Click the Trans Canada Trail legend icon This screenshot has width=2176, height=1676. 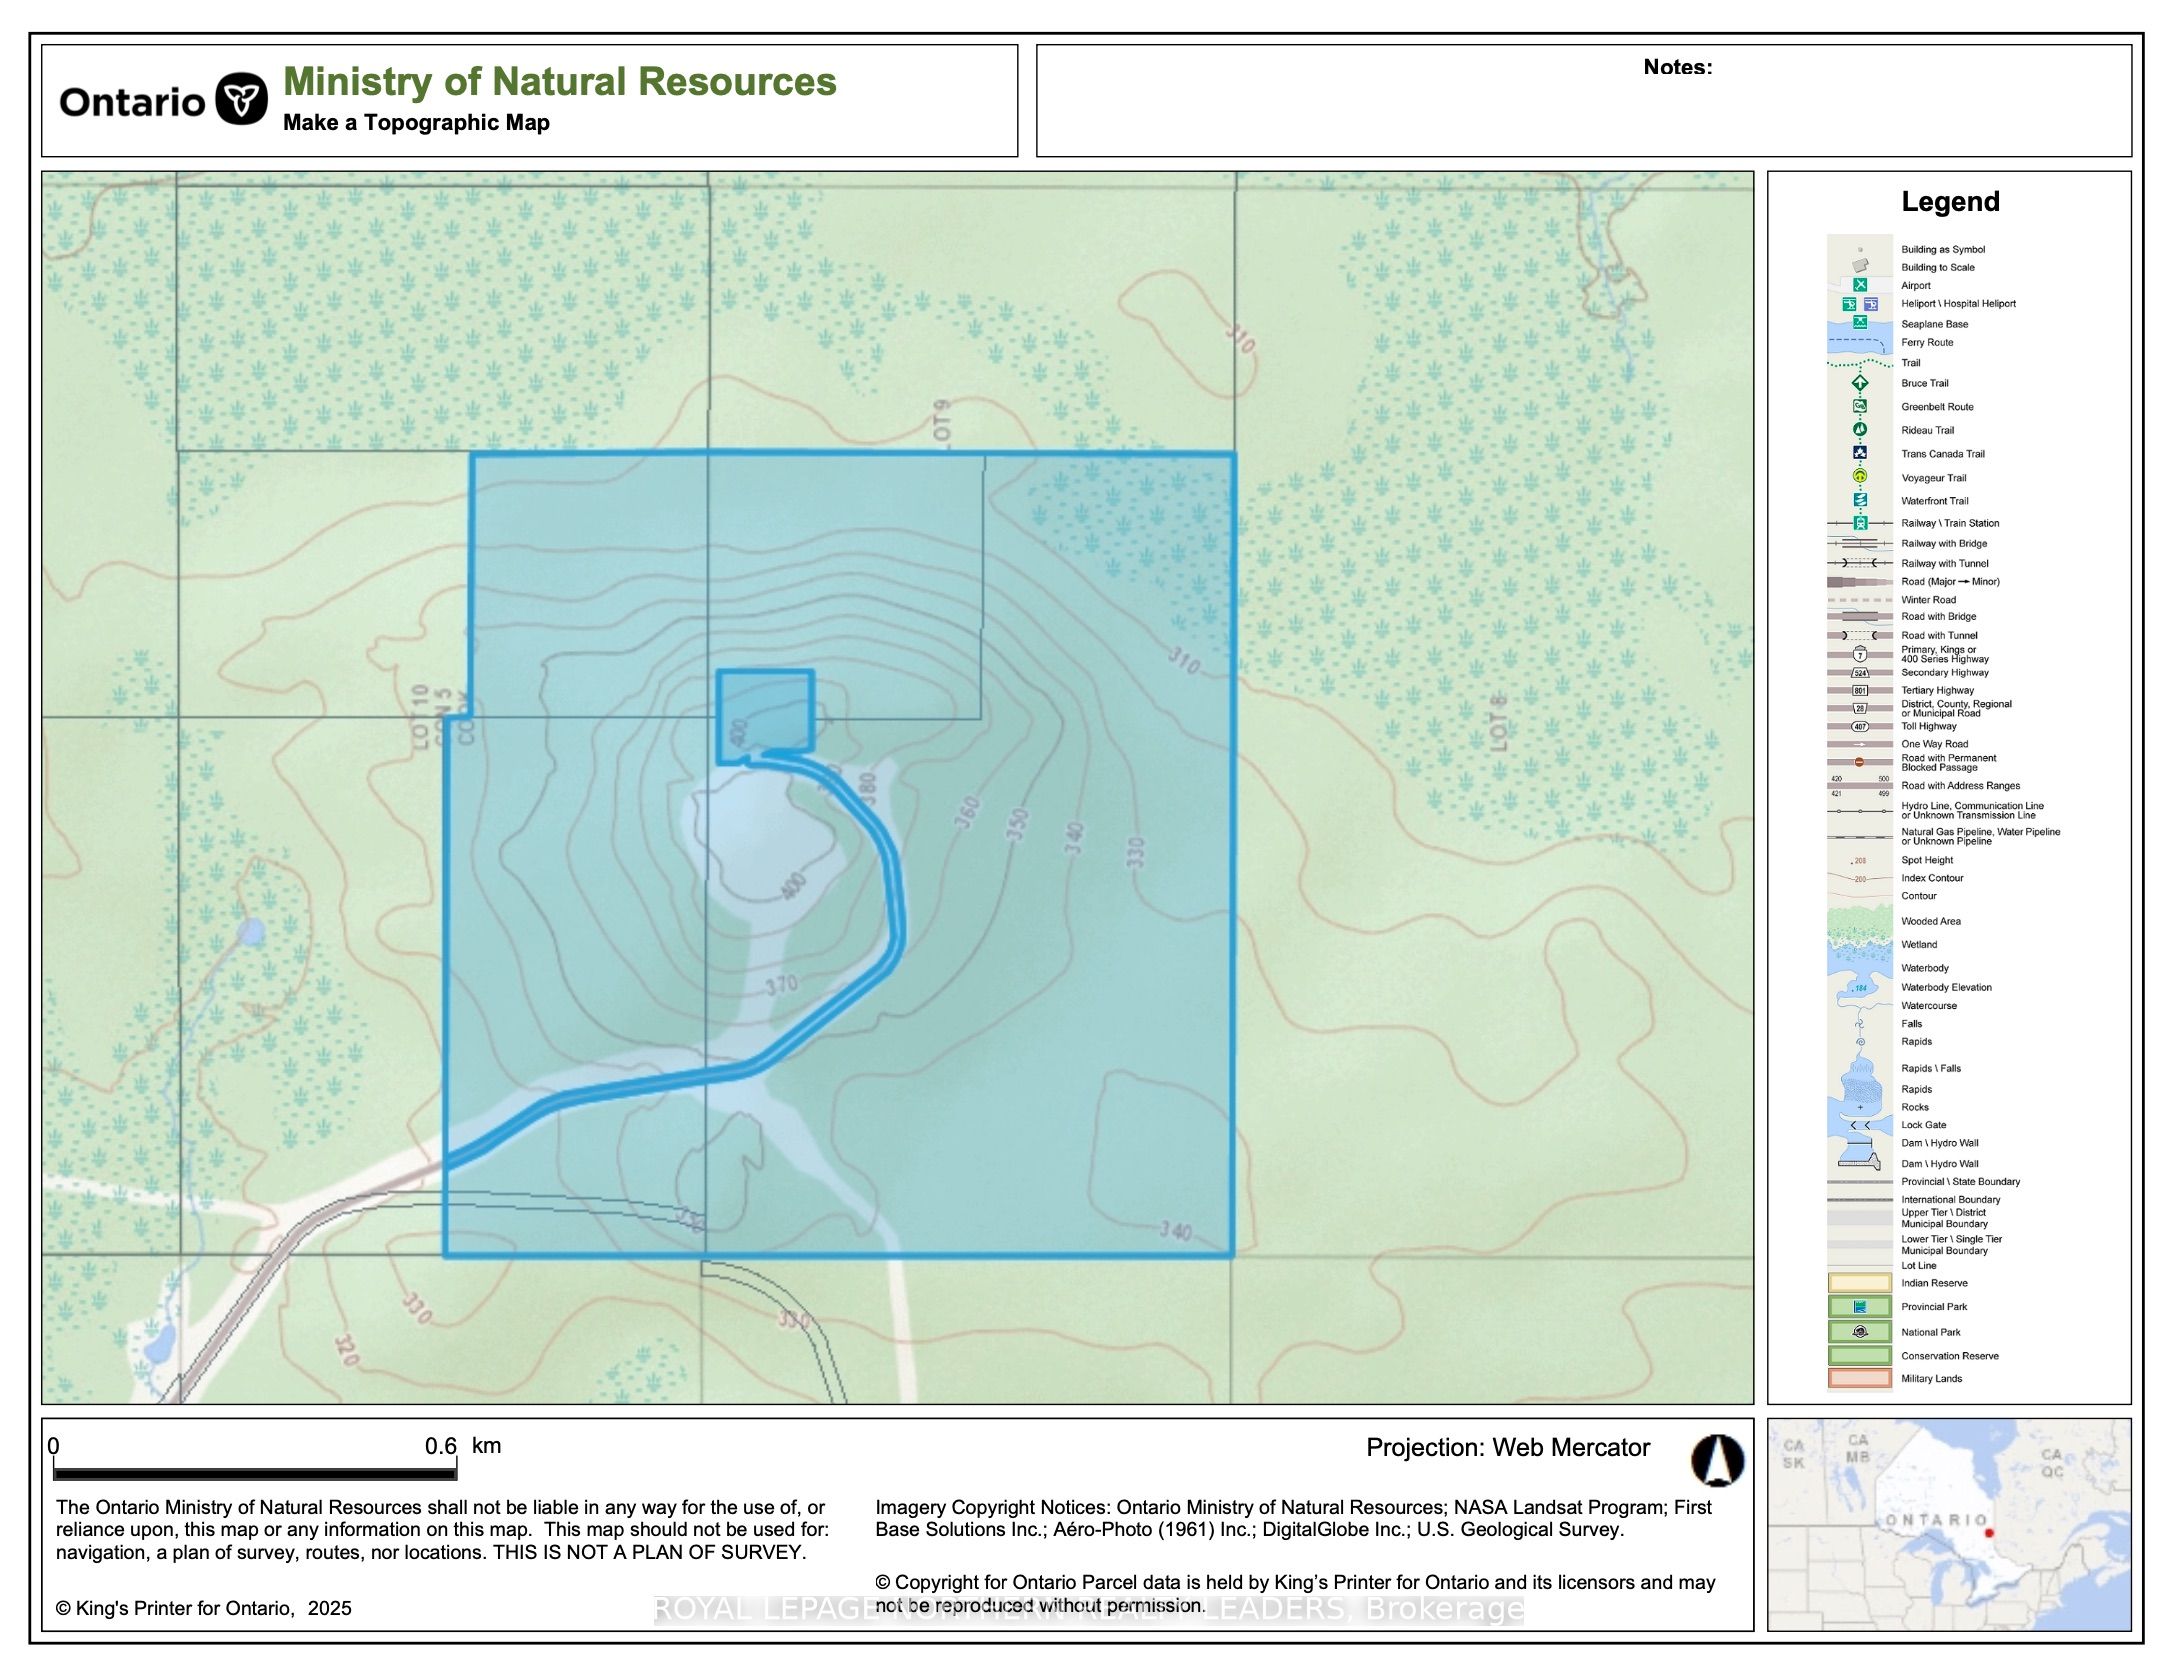coord(1860,453)
